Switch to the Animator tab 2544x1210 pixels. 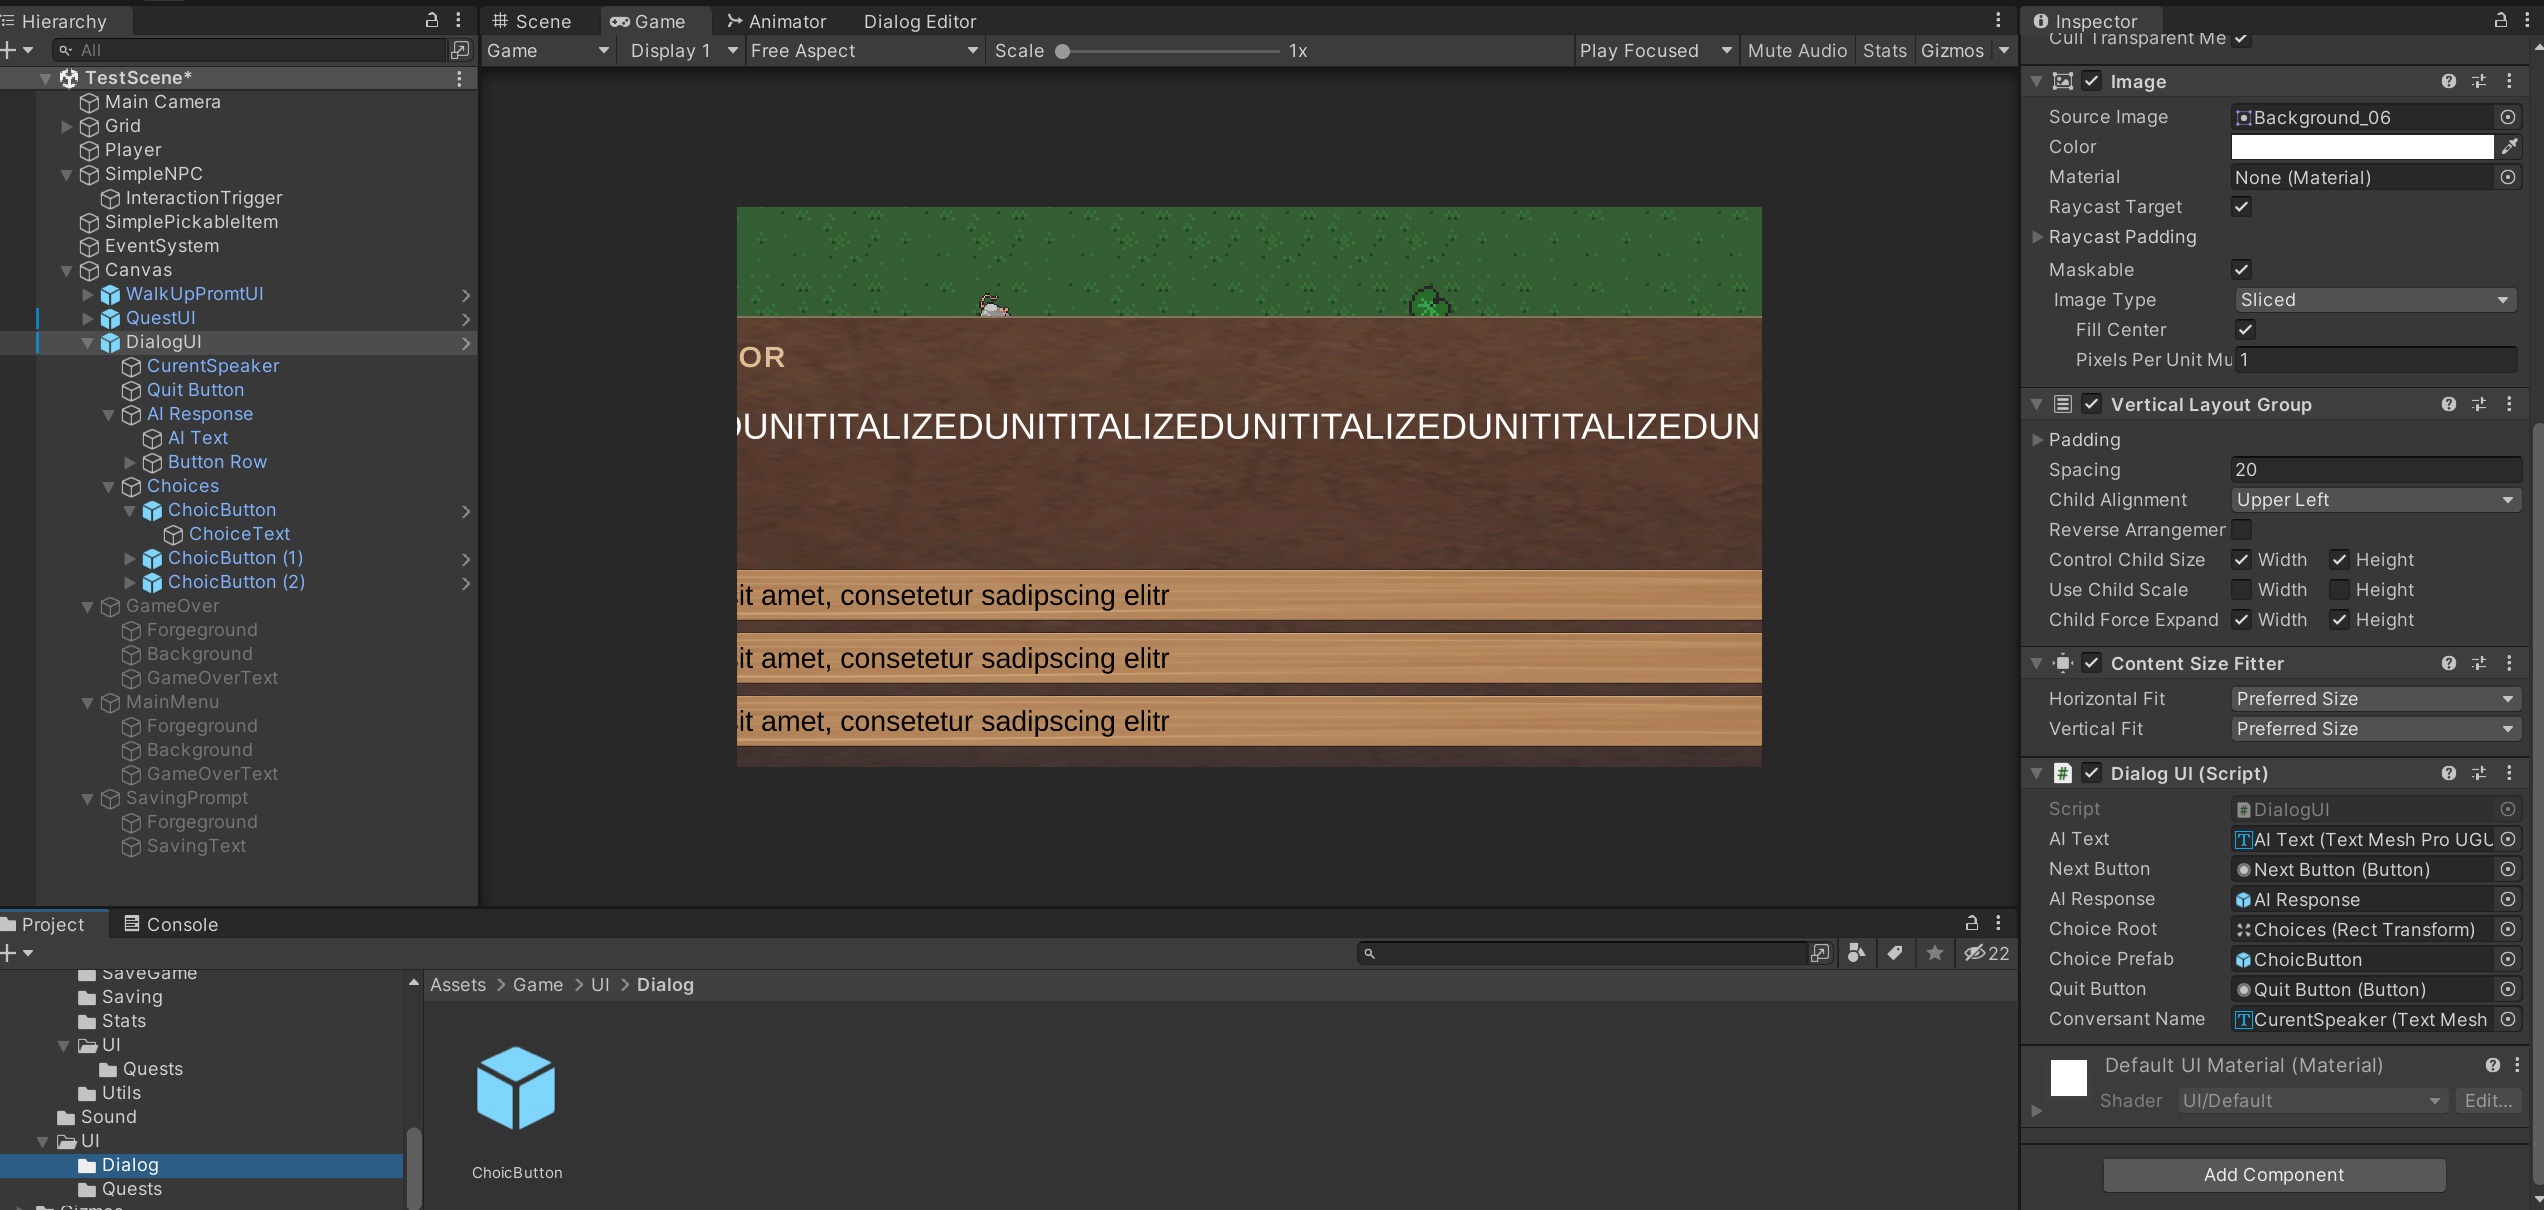point(776,21)
